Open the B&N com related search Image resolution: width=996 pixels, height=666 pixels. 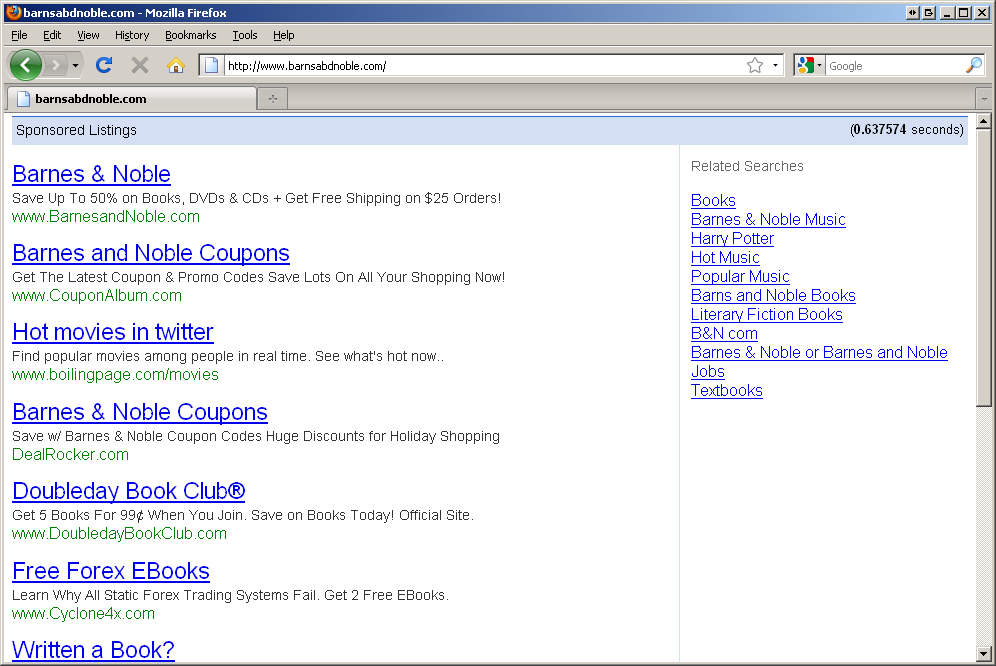click(724, 334)
